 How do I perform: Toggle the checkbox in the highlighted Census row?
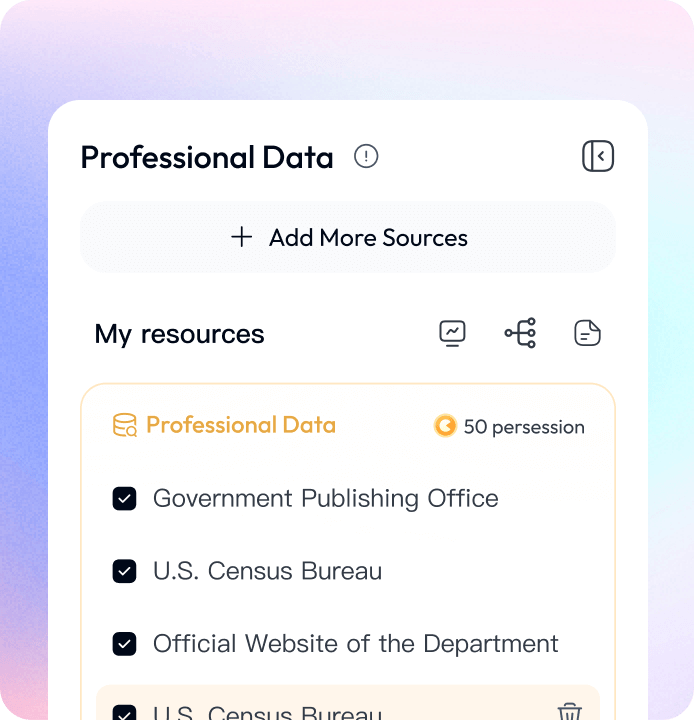pos(125,714)
